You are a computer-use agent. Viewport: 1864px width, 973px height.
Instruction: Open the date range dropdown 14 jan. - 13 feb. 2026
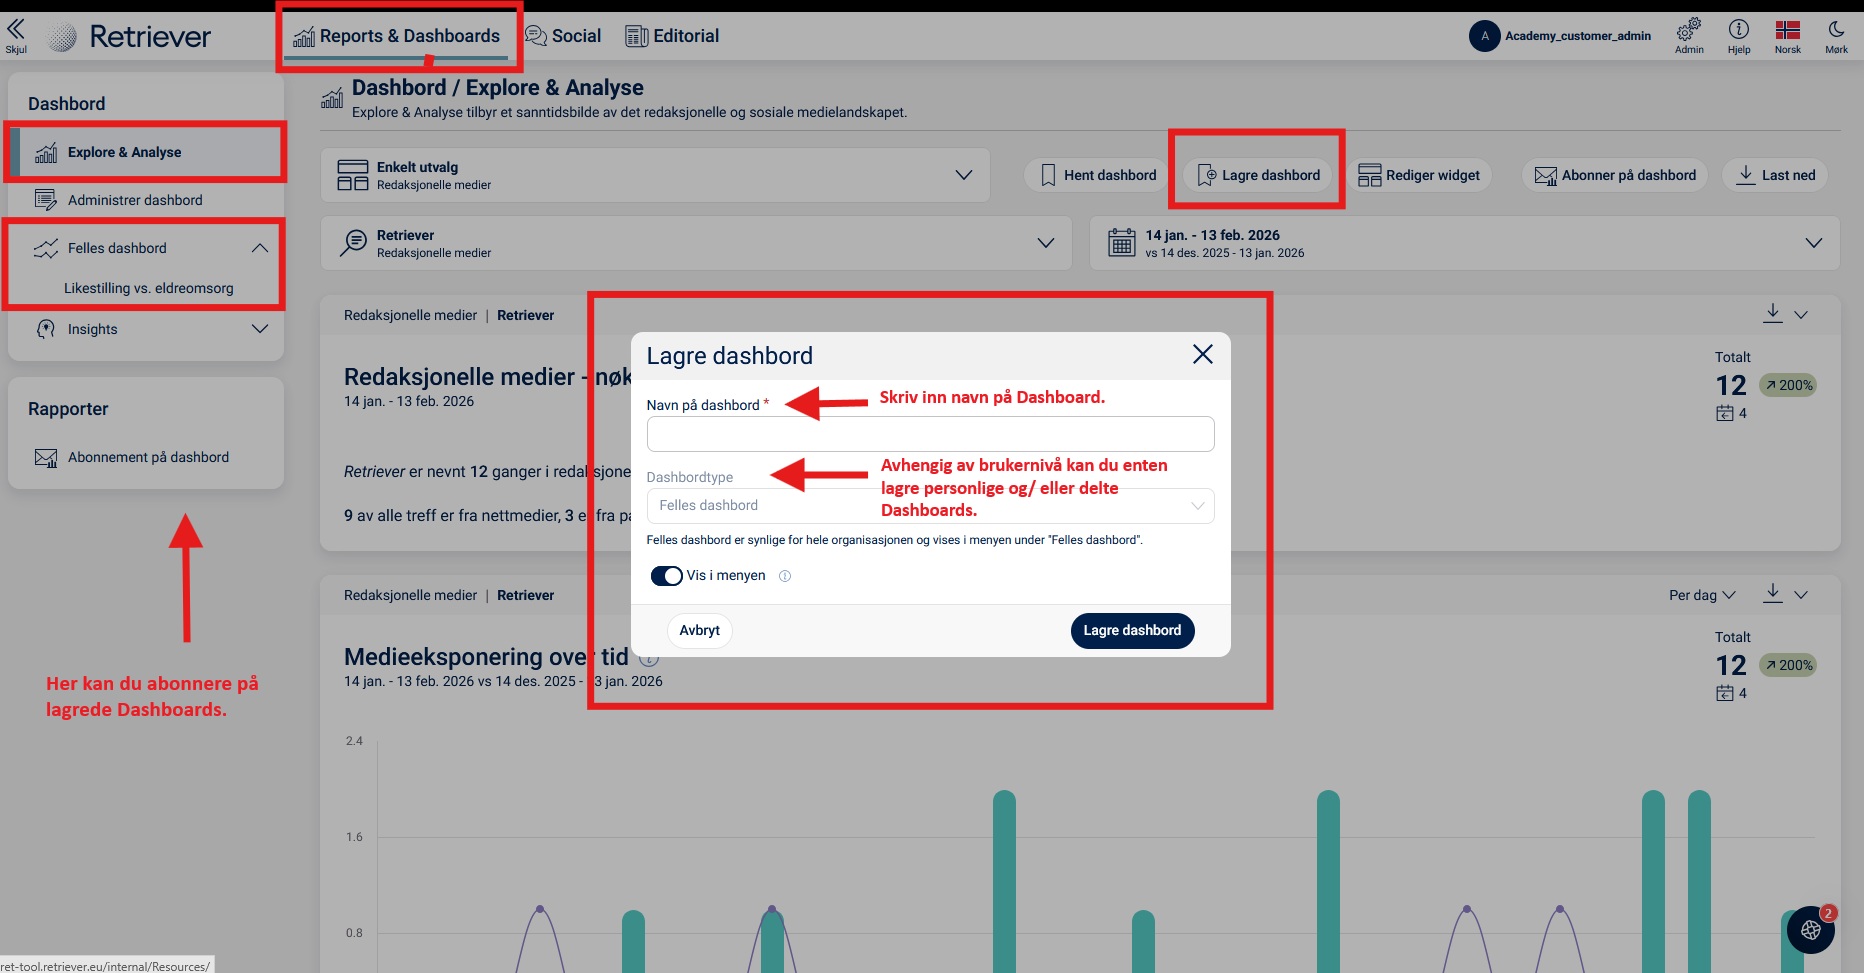coord(1464,243)
